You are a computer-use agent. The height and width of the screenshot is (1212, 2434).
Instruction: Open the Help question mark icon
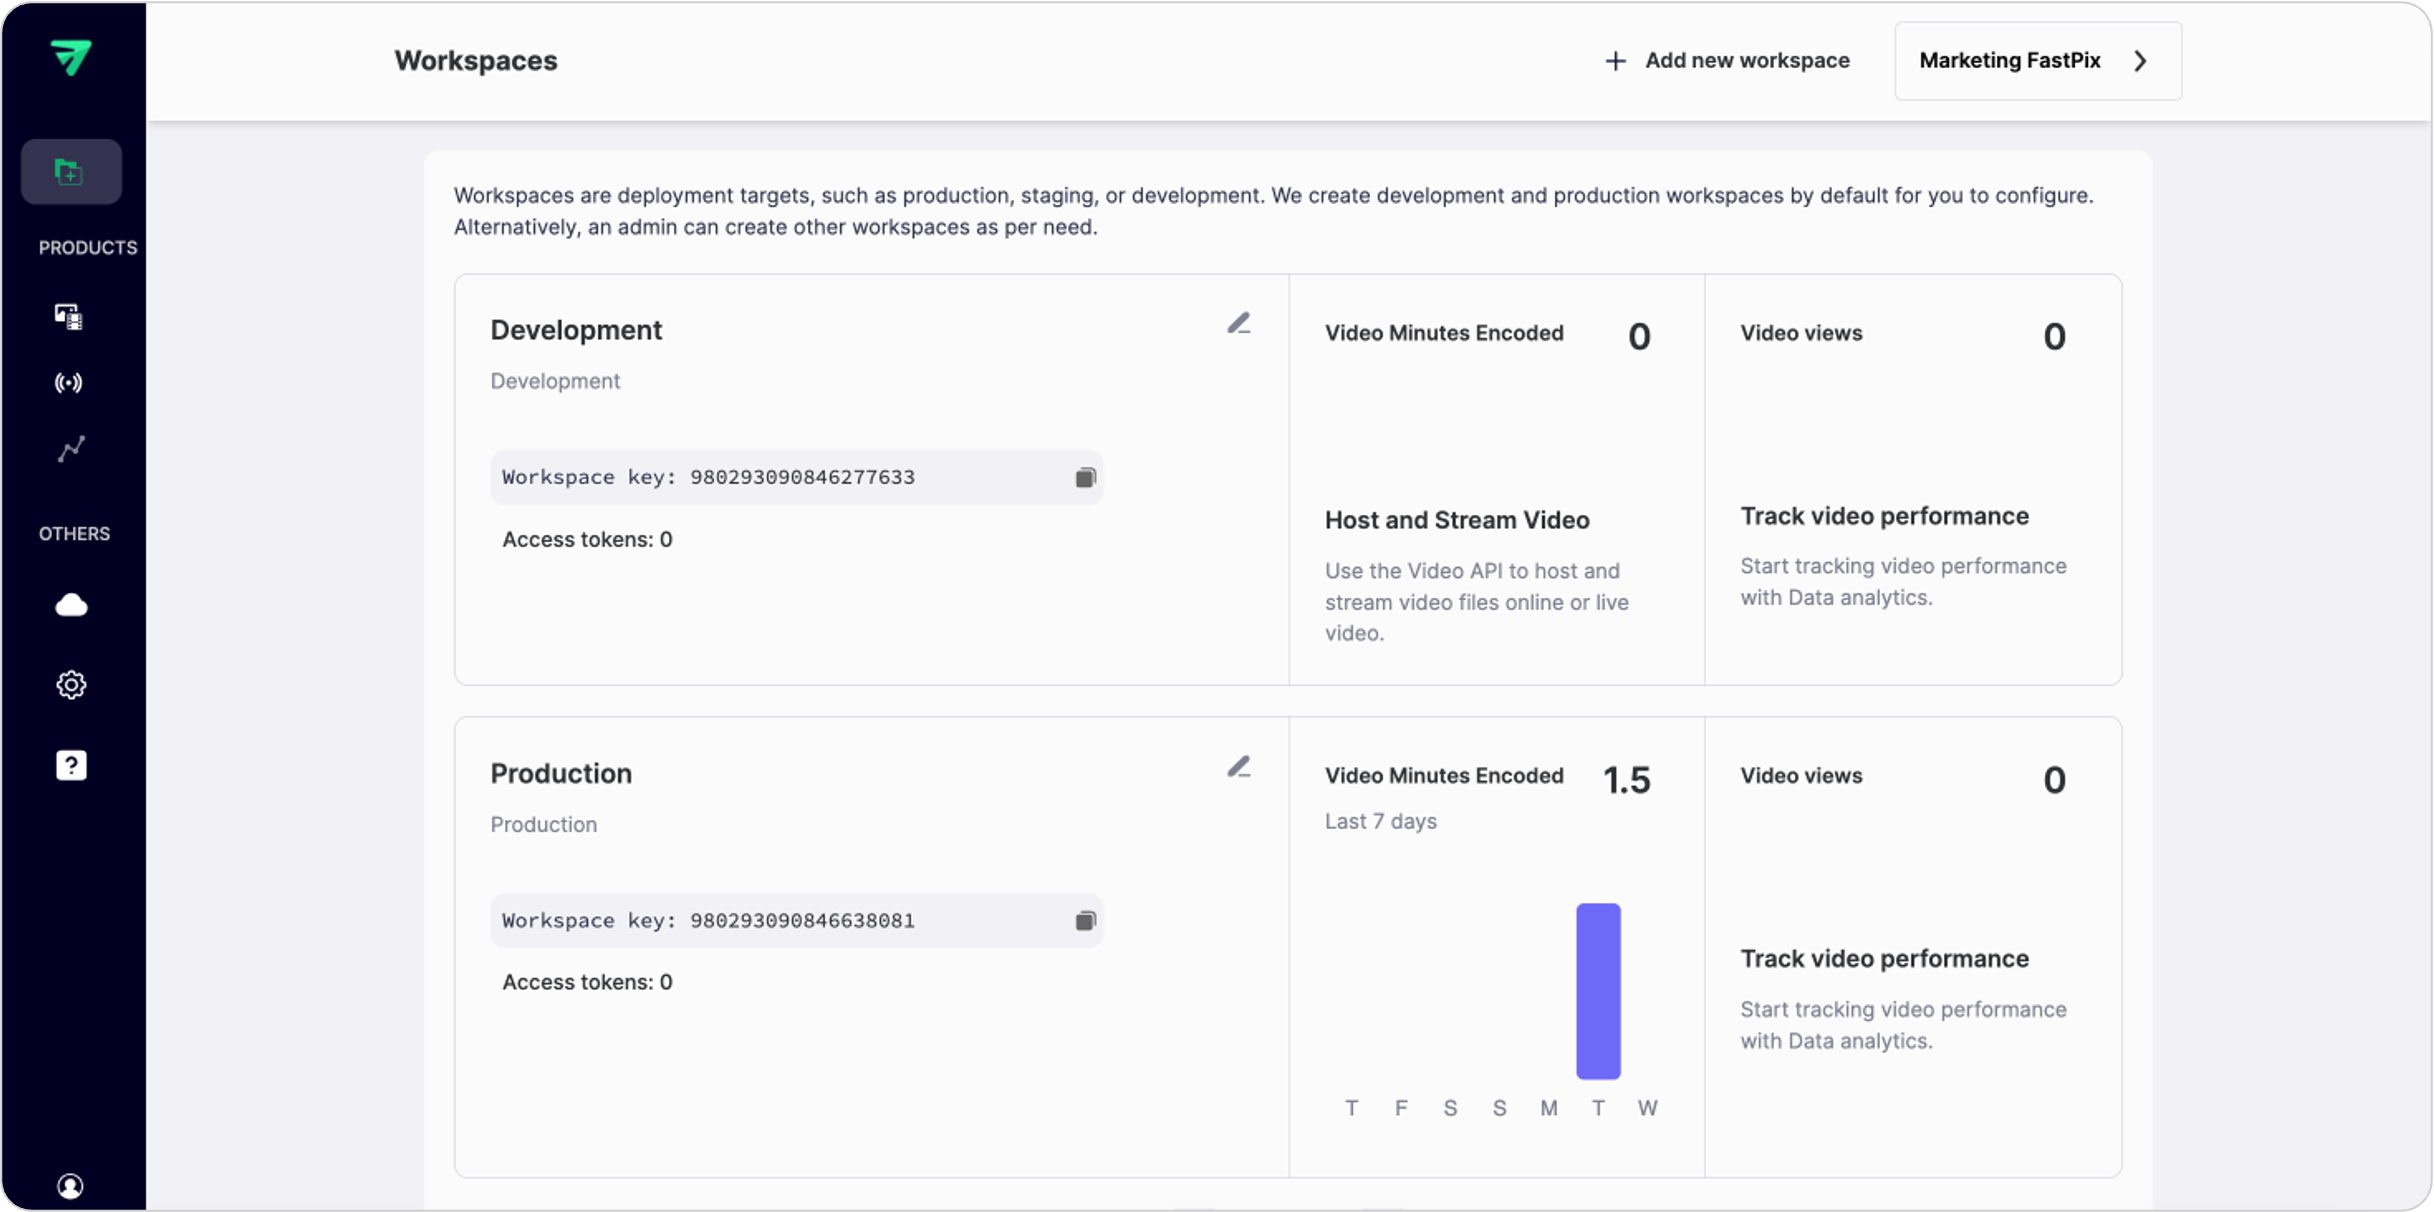coord(71,765)
